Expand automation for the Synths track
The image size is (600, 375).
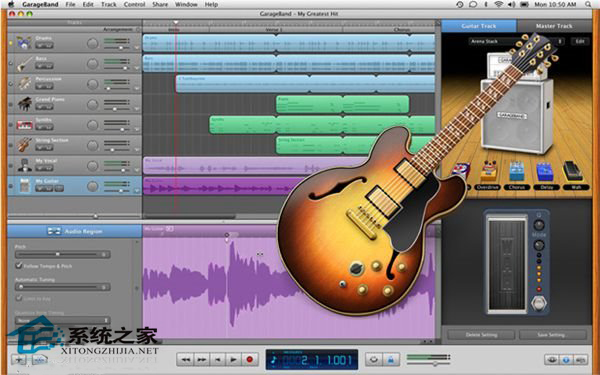pyautogui.click(x=137, y=130)
